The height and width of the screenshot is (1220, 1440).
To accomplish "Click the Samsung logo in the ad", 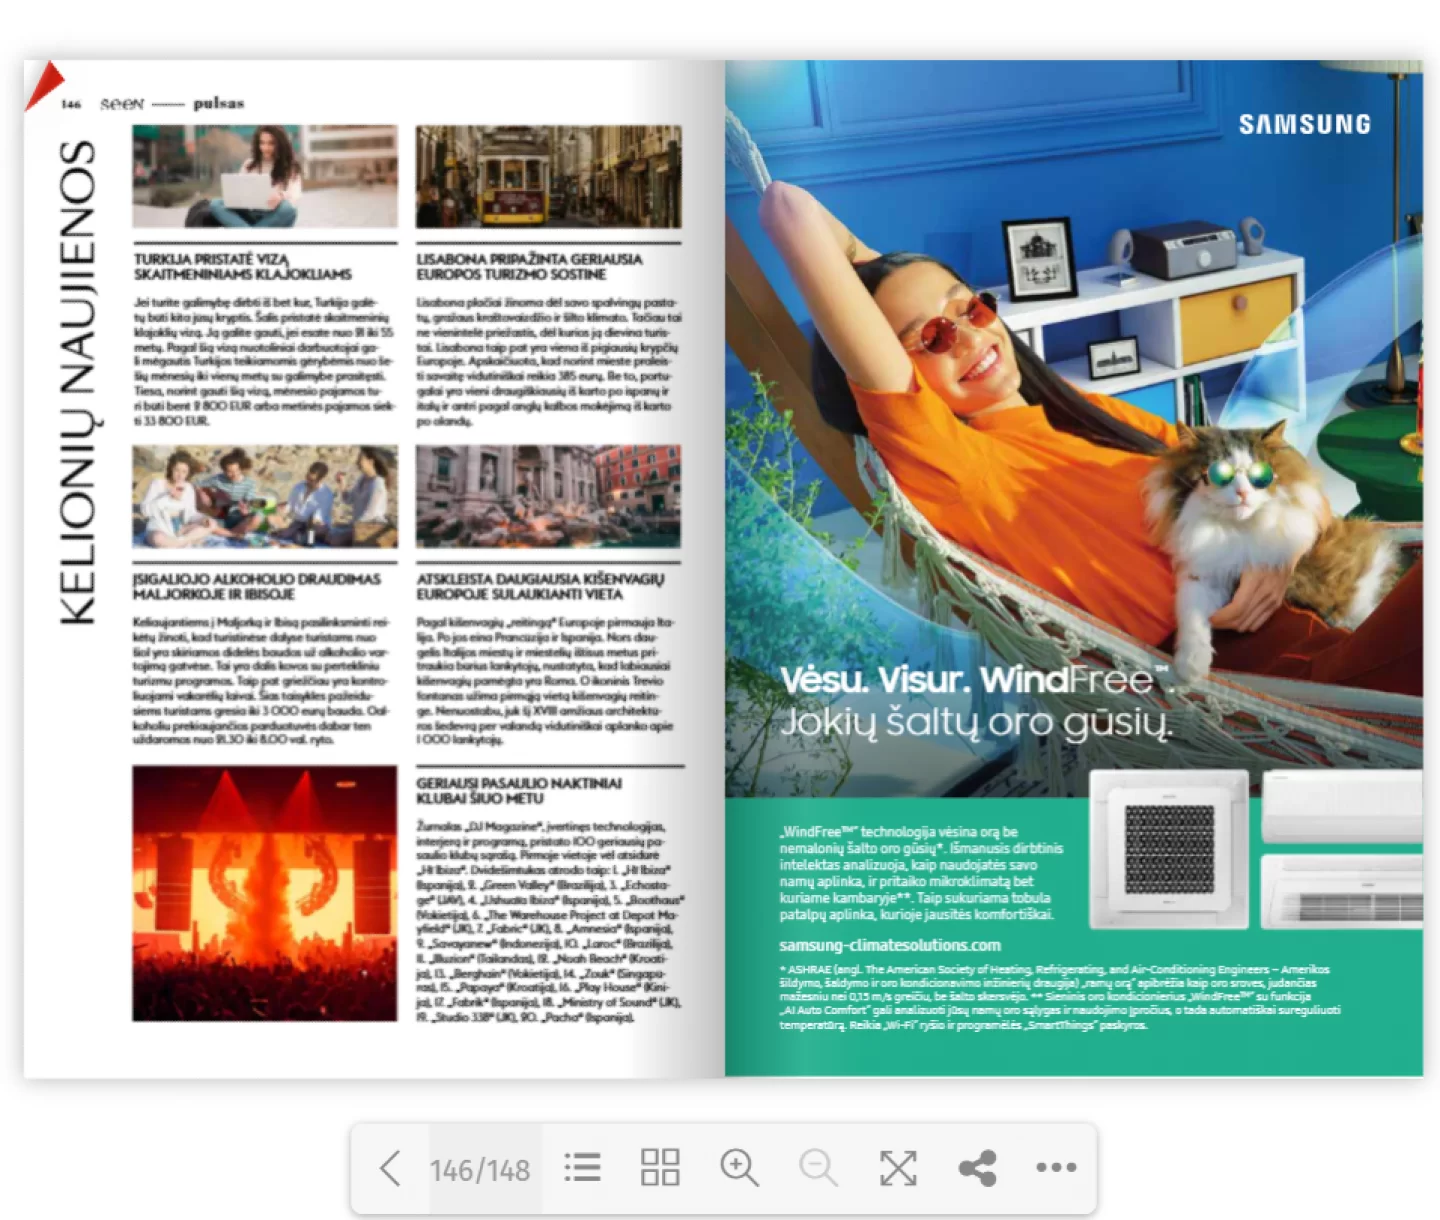I will 1304,125.
